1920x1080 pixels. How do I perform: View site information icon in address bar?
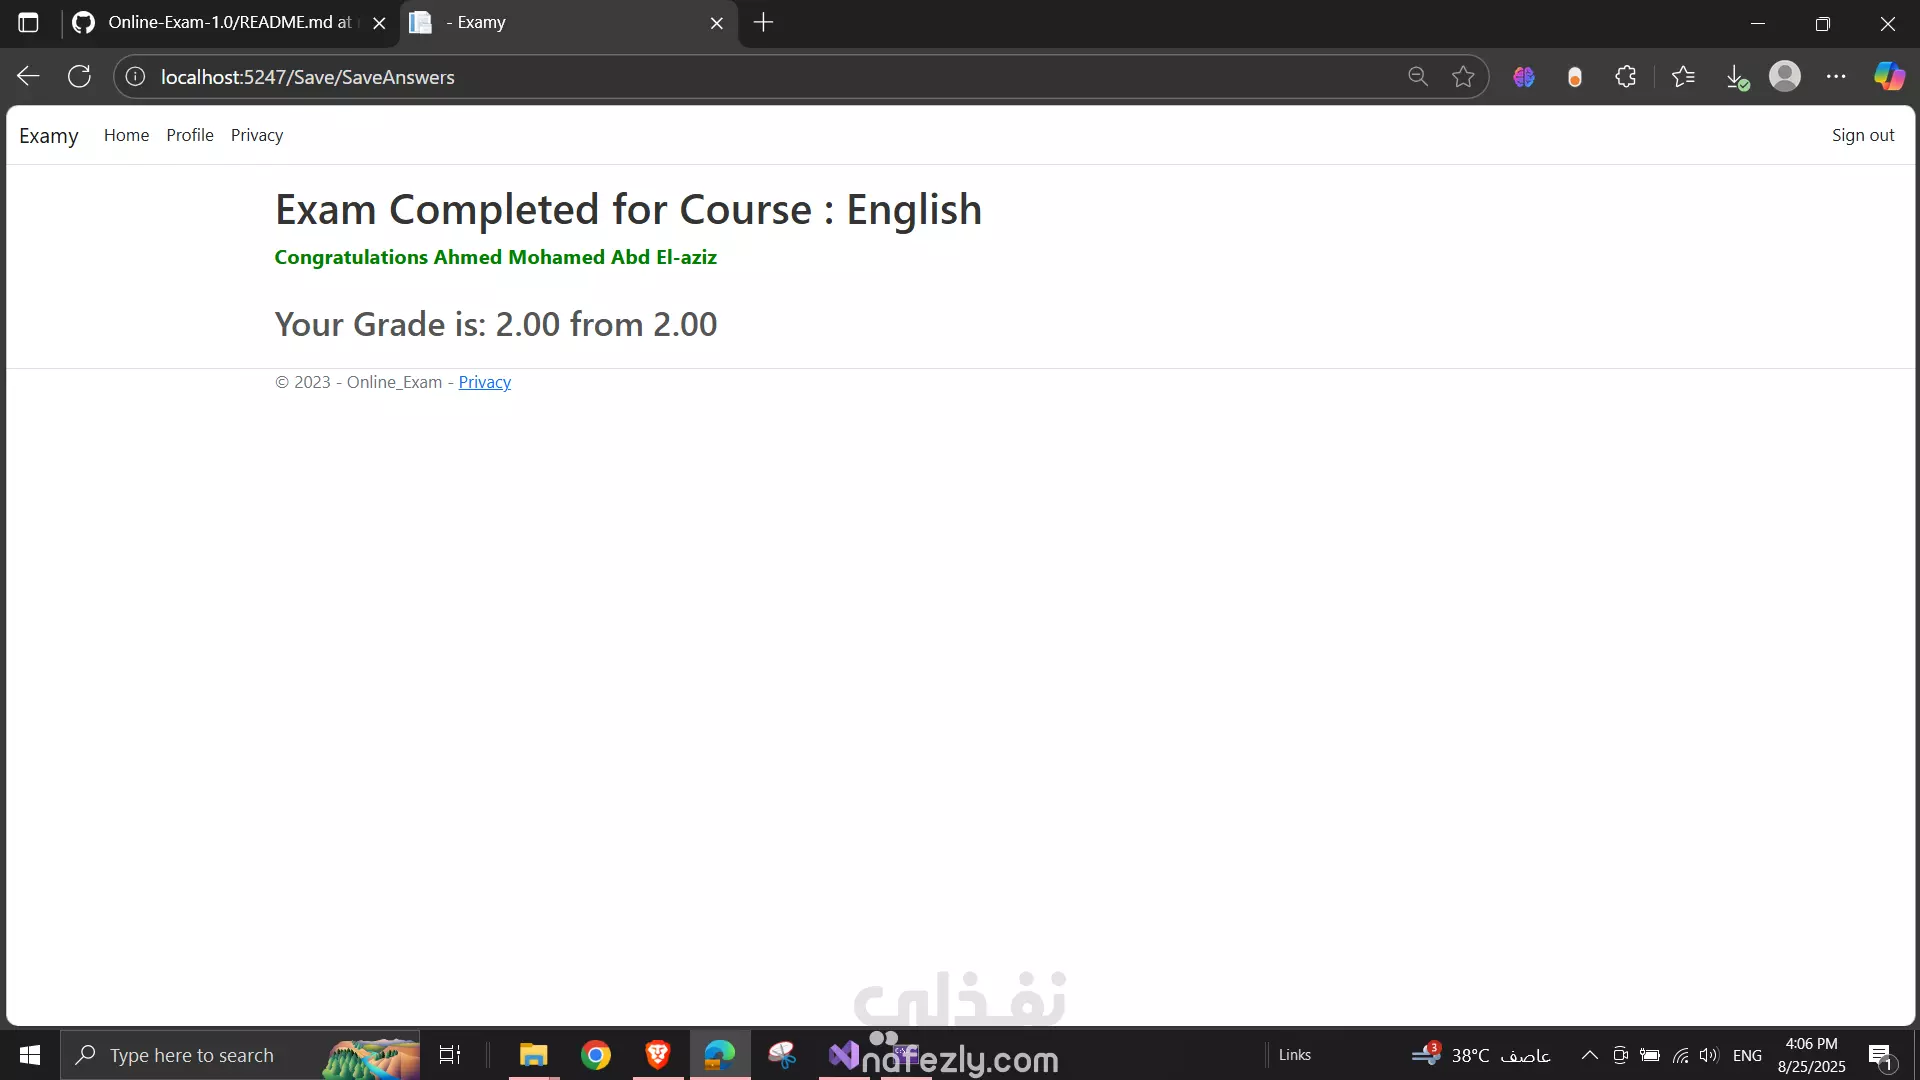tap(135, 77)
